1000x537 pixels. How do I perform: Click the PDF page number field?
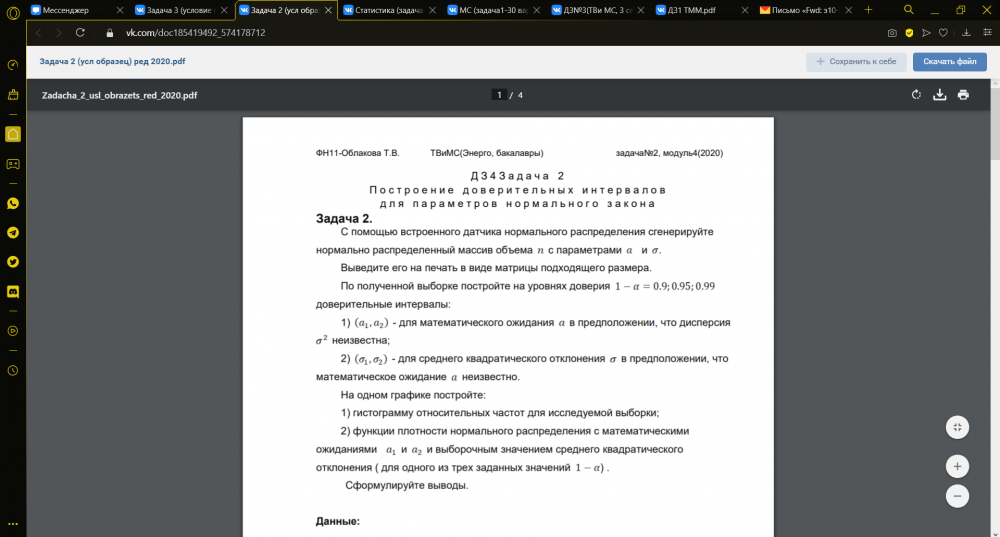coord(499,95)
